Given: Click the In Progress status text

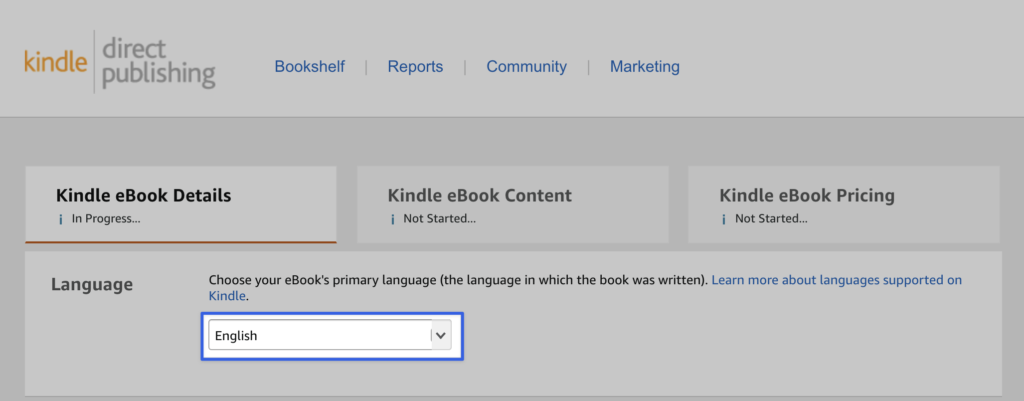Looking at the screenshot, I should [106, 219].
